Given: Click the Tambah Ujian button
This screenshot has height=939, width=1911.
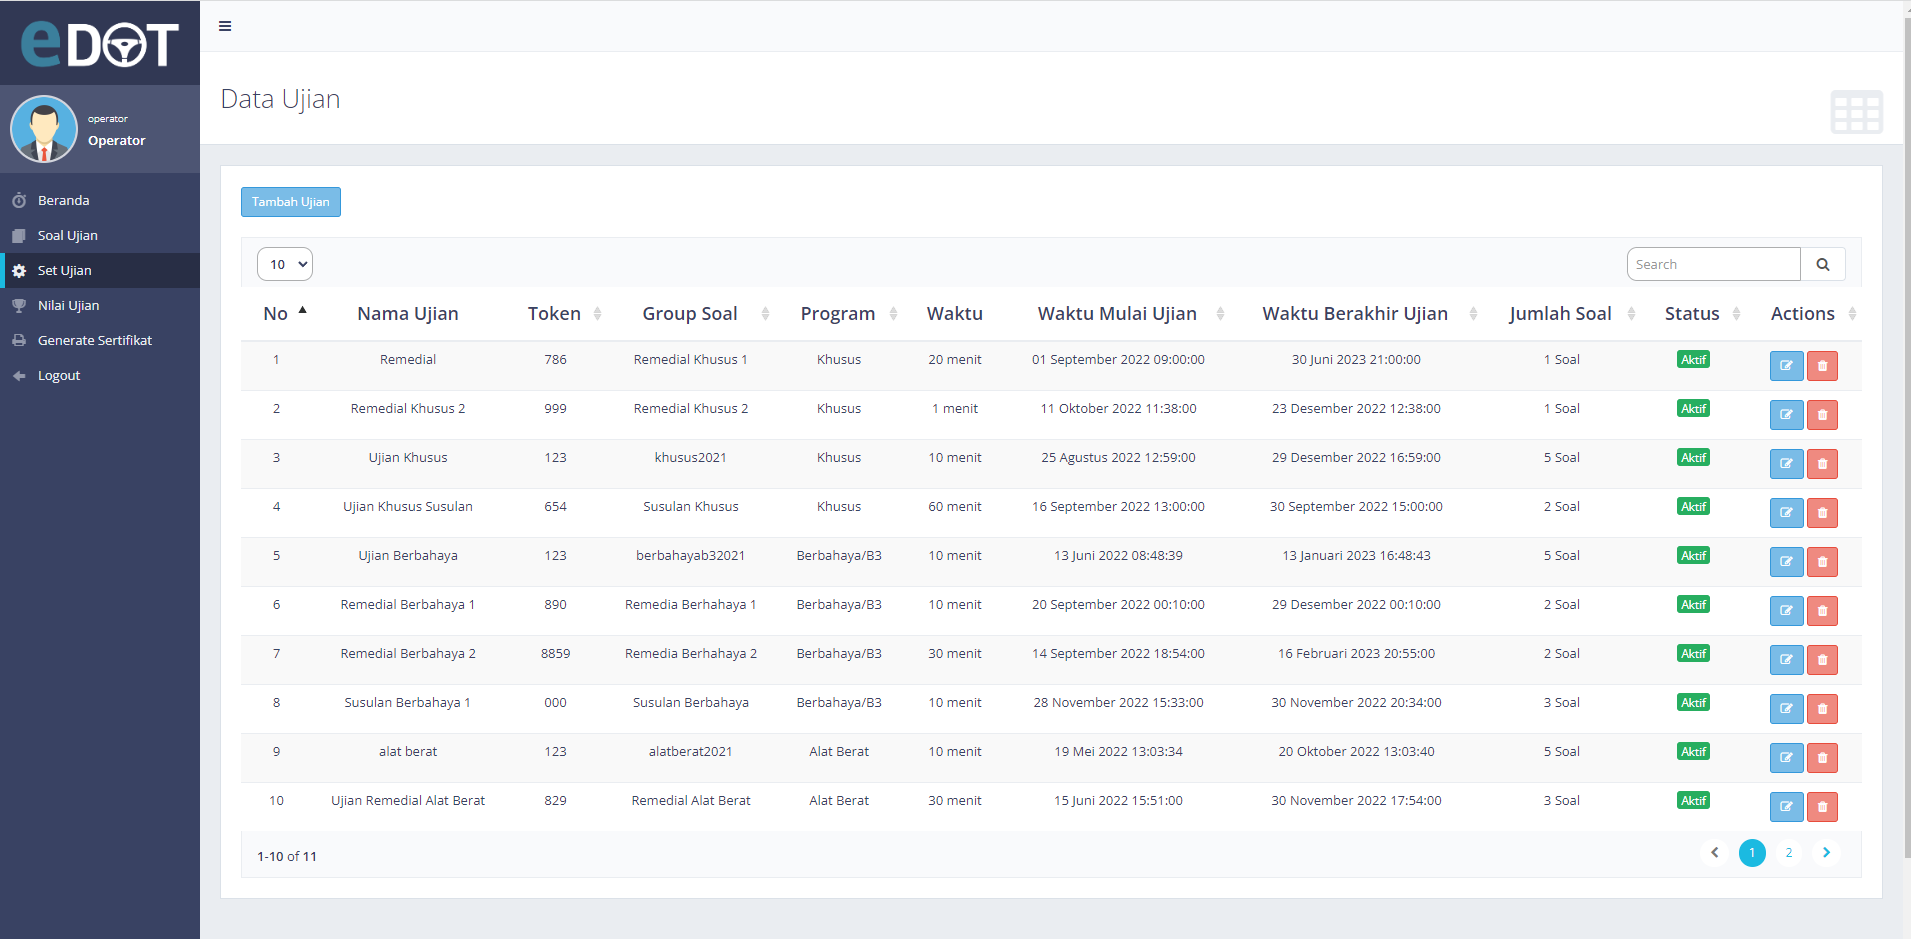Looking at the screenshot, I should pos(290,202).
